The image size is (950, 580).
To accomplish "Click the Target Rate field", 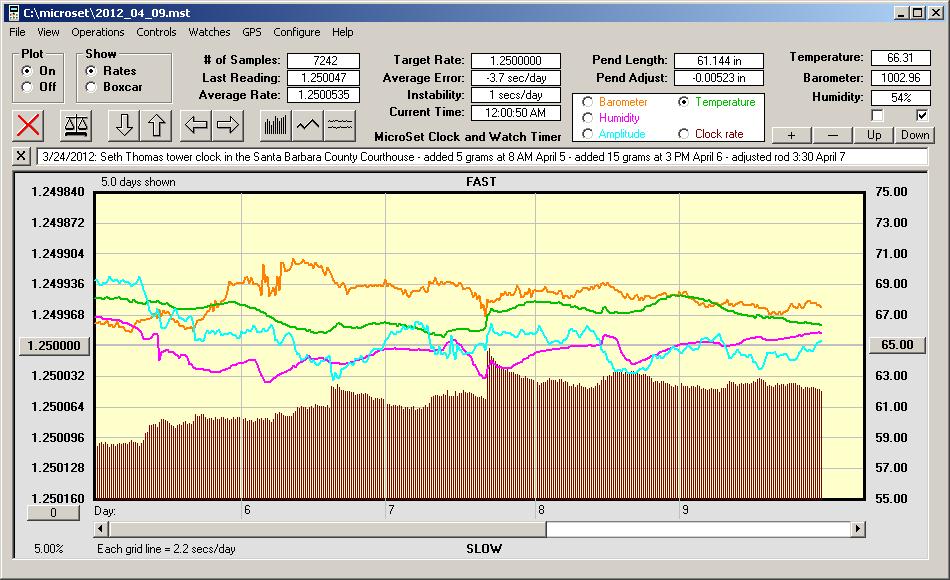I will pos(516,61).
